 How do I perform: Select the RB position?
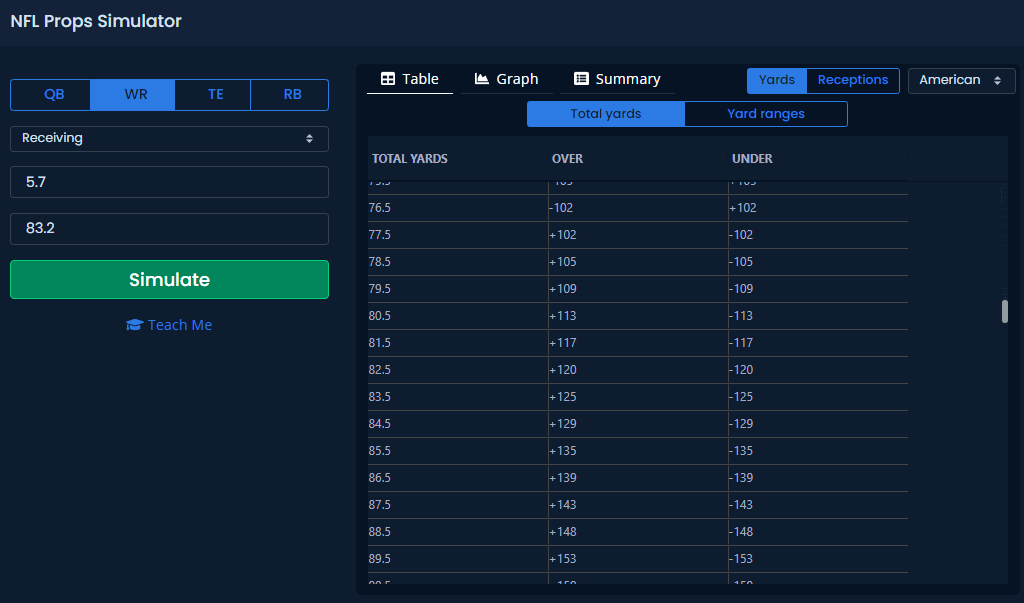(x=290, y=95)
